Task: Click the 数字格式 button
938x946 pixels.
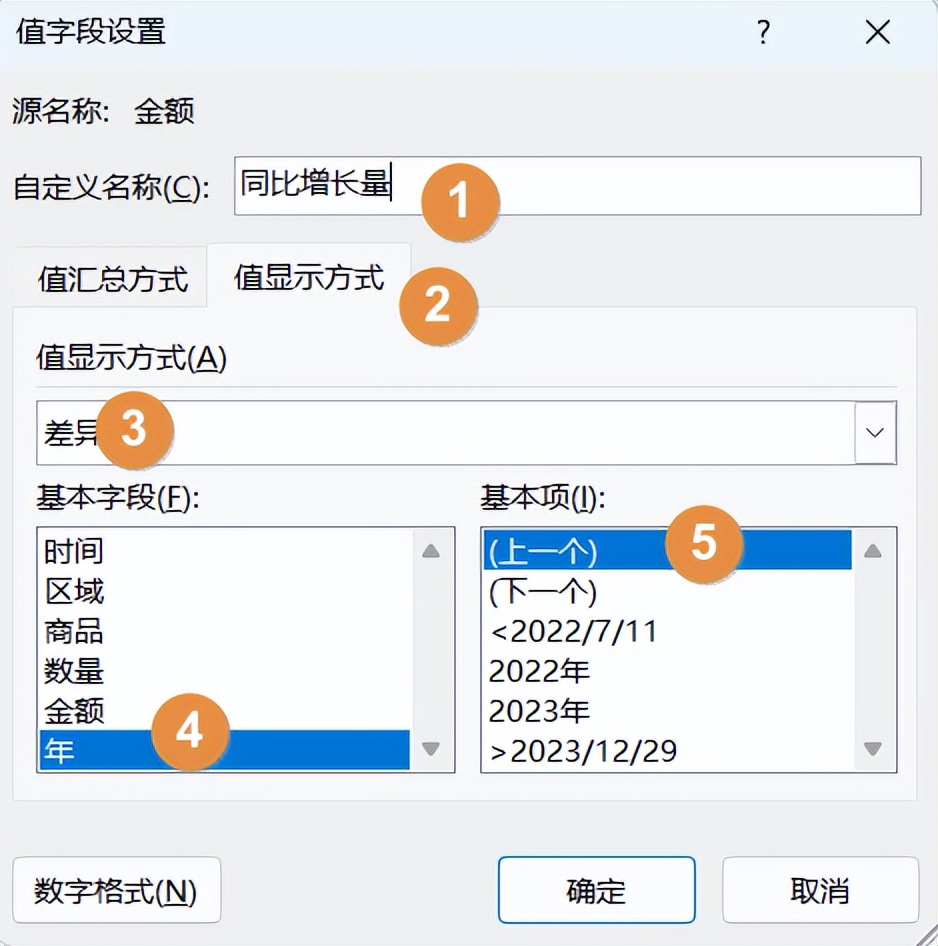Action: point(117,890)
